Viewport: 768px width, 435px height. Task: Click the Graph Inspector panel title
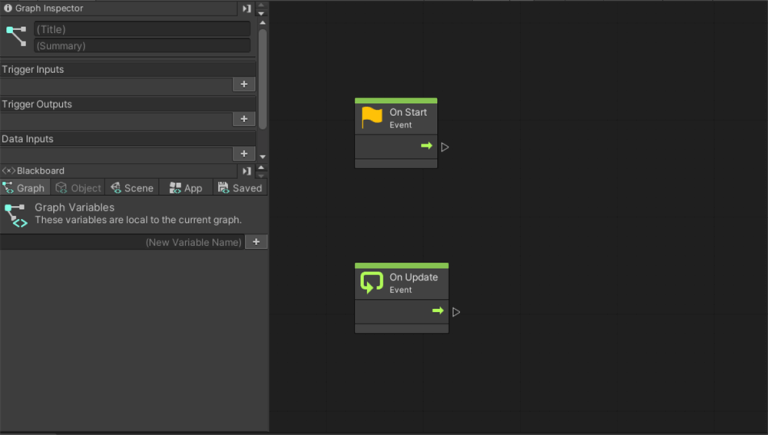pyautogui.click(x=49, y=8)
